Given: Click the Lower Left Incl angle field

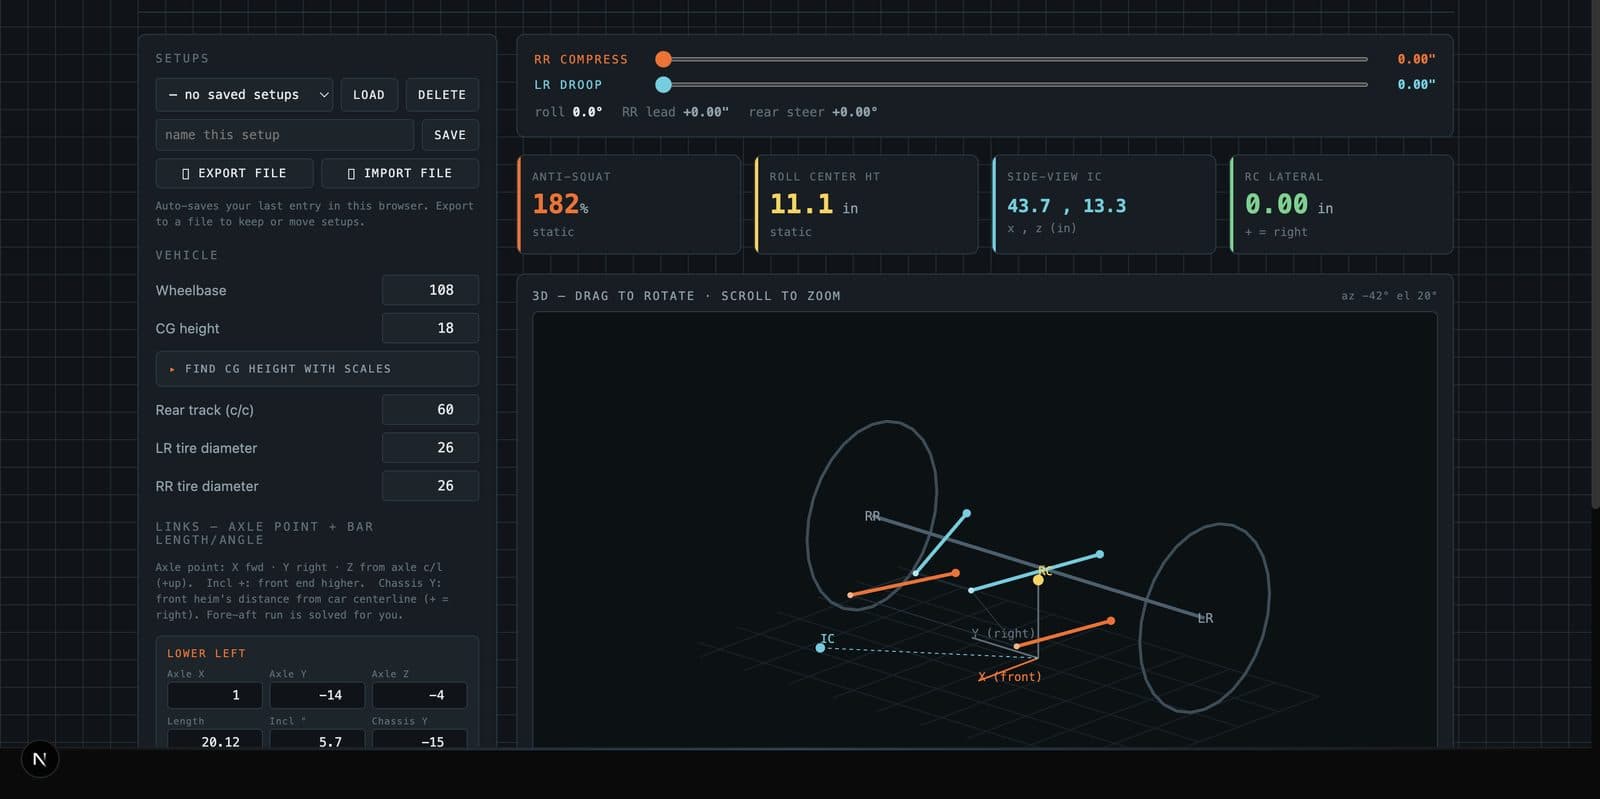Looking at the screenshot, I should pos(317,740).
